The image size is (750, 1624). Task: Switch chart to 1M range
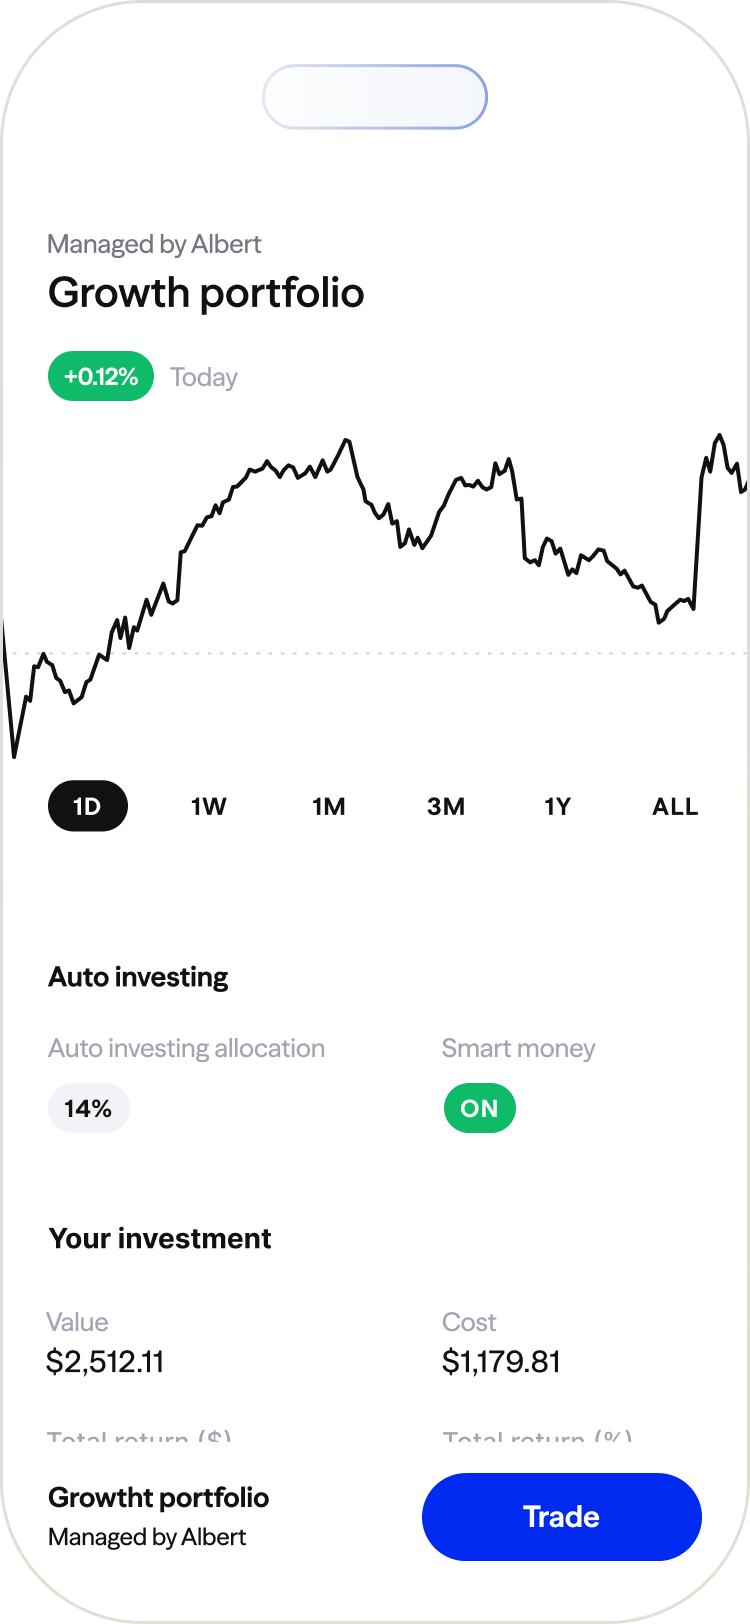[328, 806]
